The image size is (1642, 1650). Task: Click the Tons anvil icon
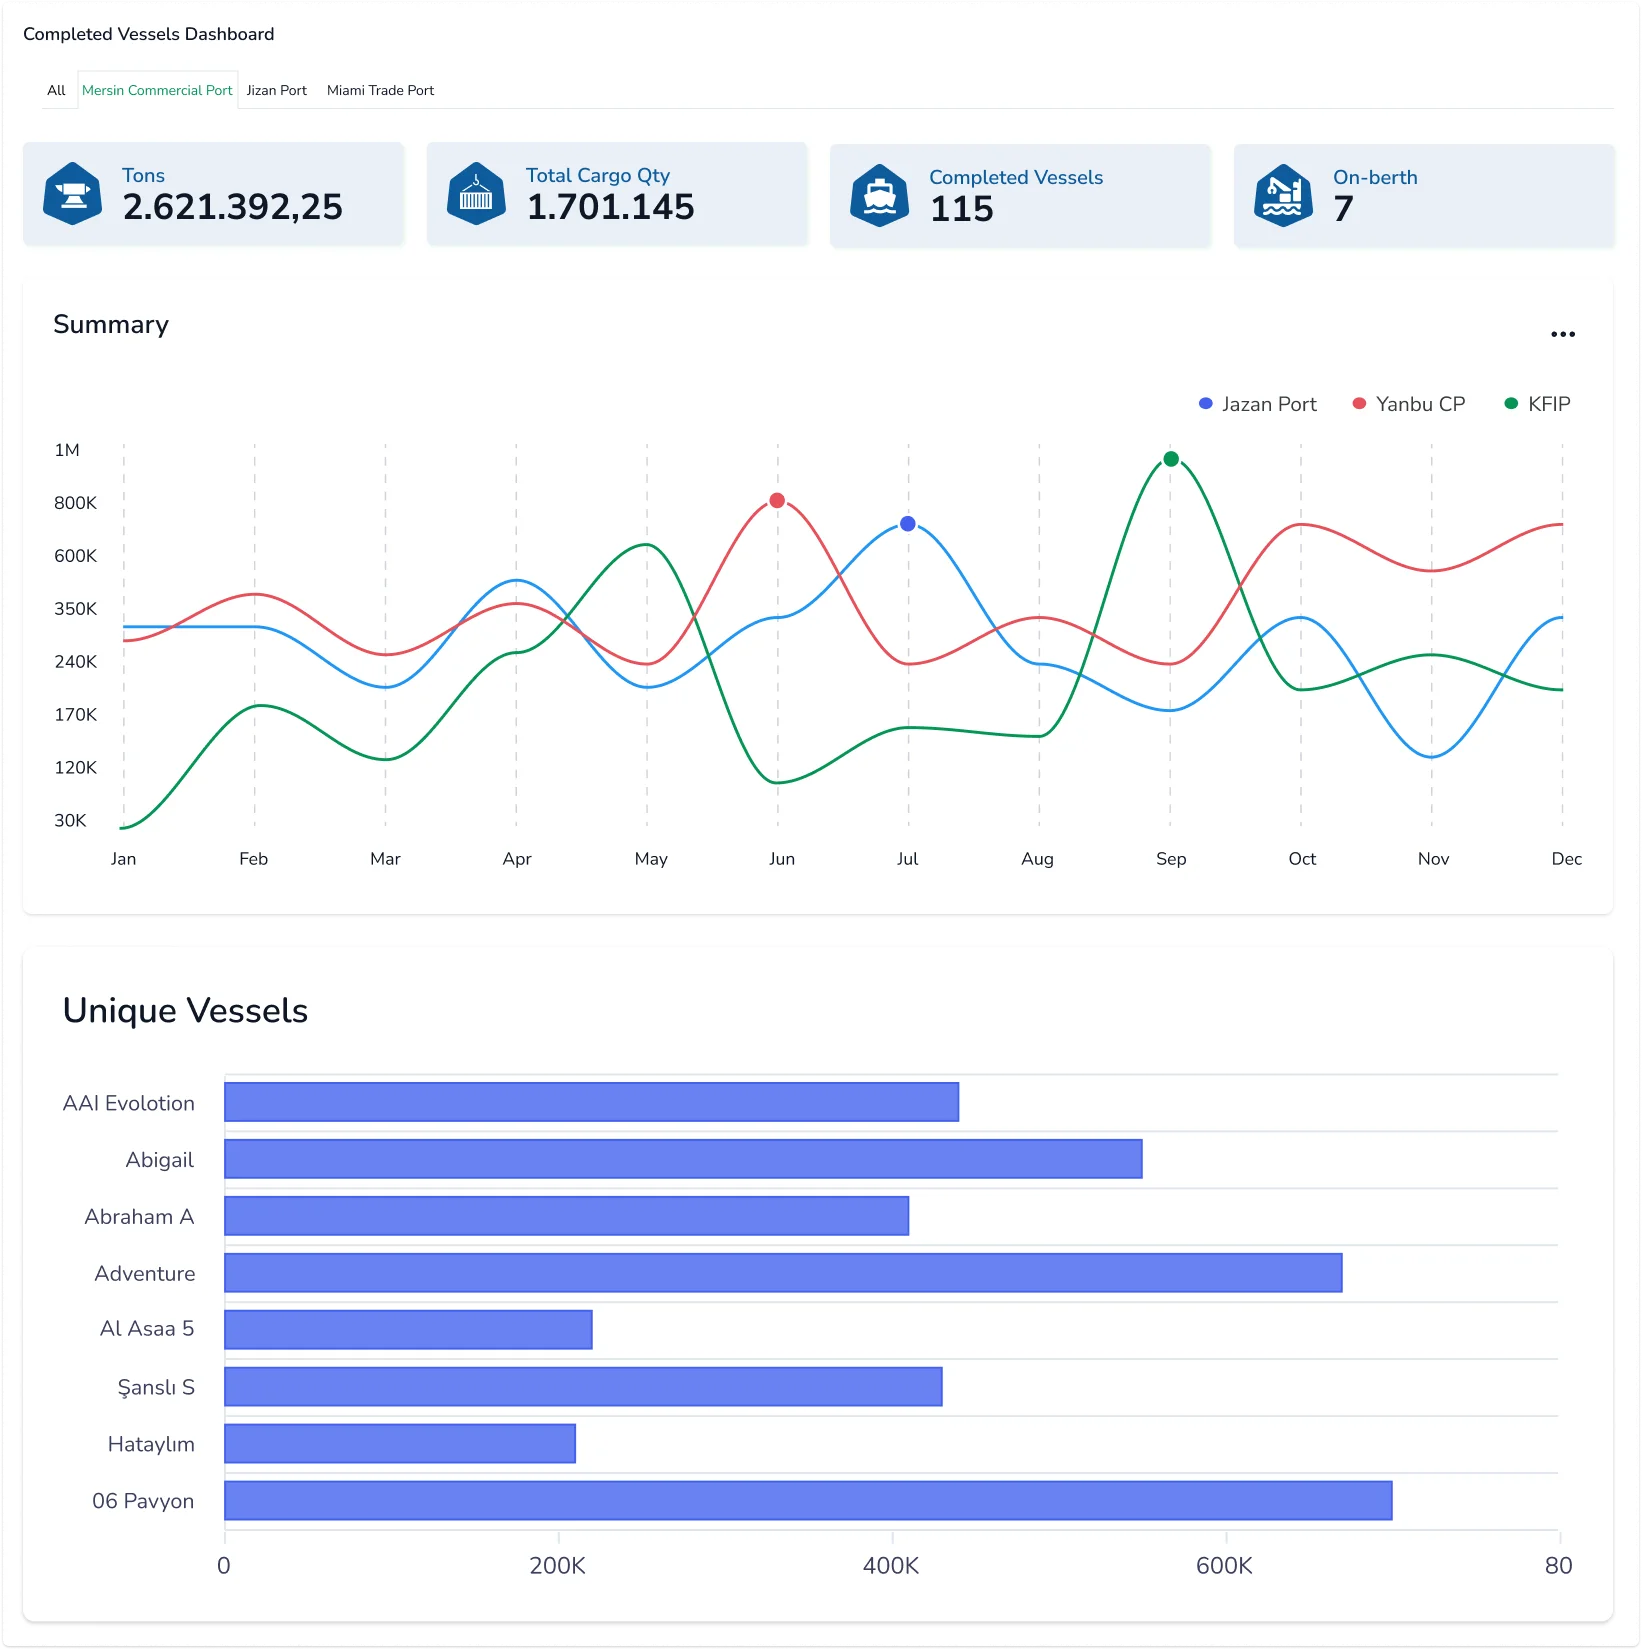(72, 194)
